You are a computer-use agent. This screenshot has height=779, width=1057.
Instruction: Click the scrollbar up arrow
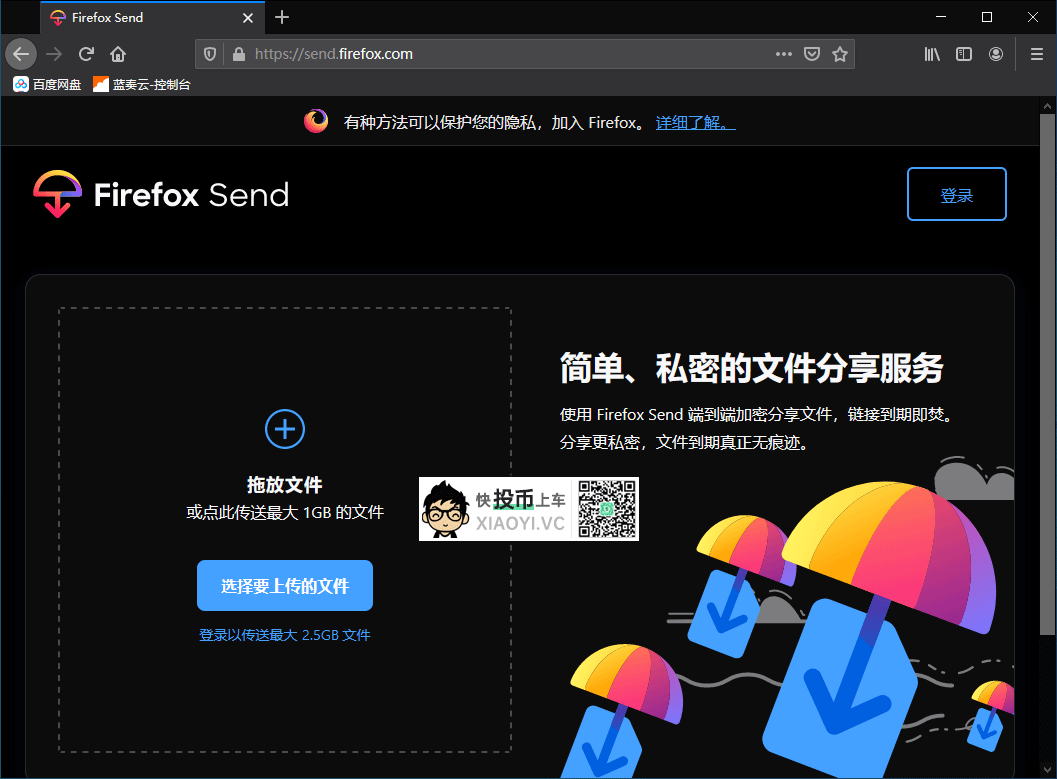(1047, 106)
